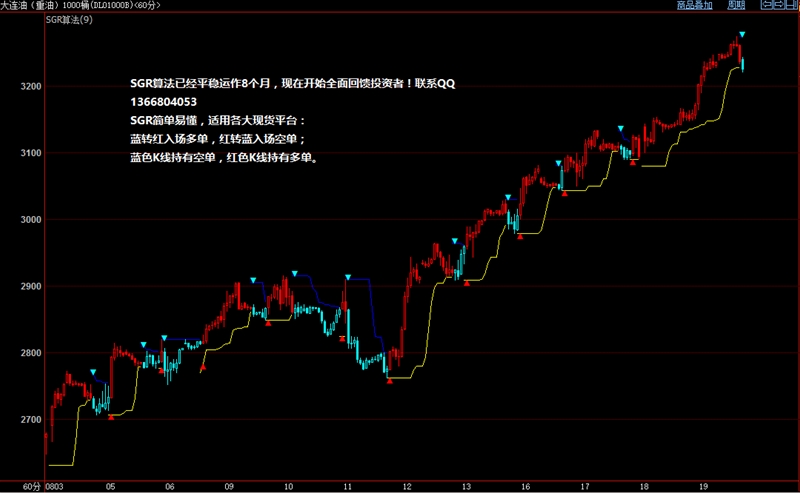800x493 pixels.
Task: Click the 60分 period label at bottom-left
Action: (x=31, y=487)
